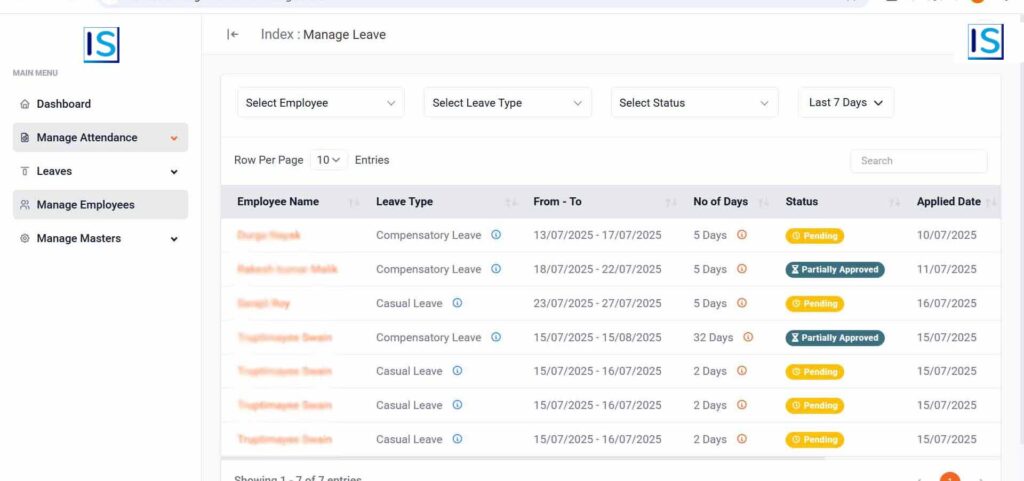
Task: Expand the Last 7 Days date filter
Action: point(845,103)
